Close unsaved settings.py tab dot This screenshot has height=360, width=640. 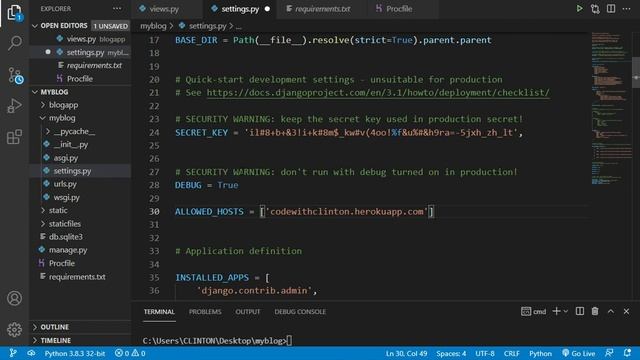coord(267,9)
